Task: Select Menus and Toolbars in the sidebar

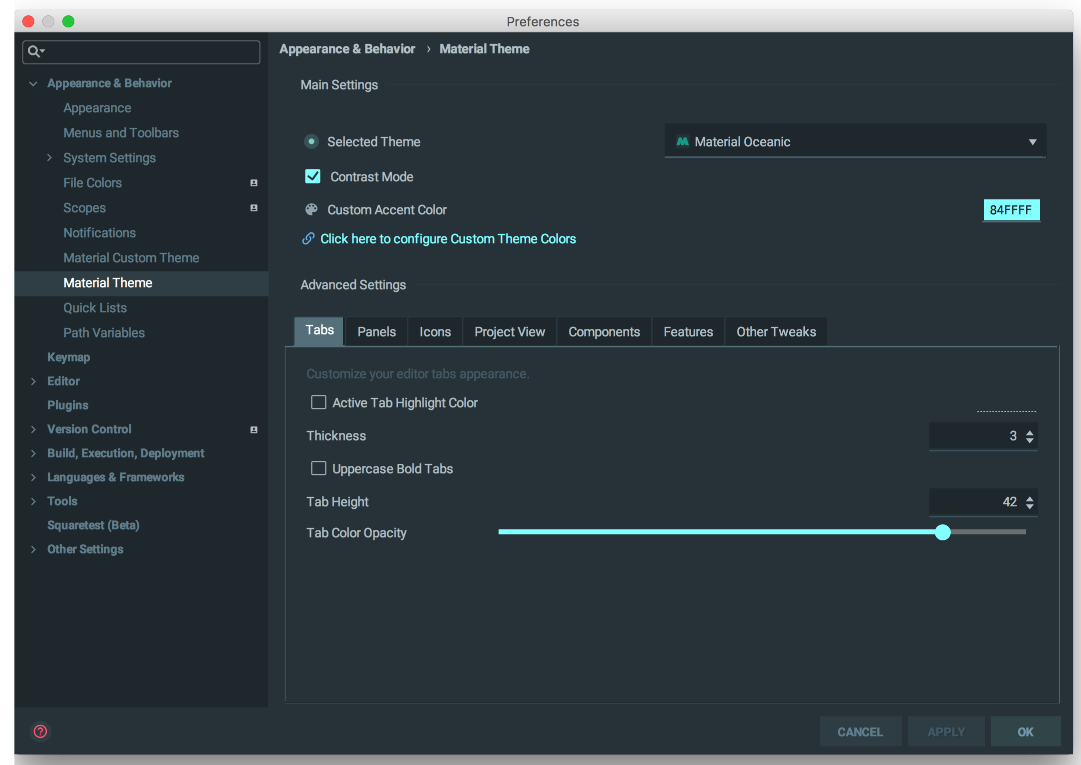Action: [x=121, y=133]
